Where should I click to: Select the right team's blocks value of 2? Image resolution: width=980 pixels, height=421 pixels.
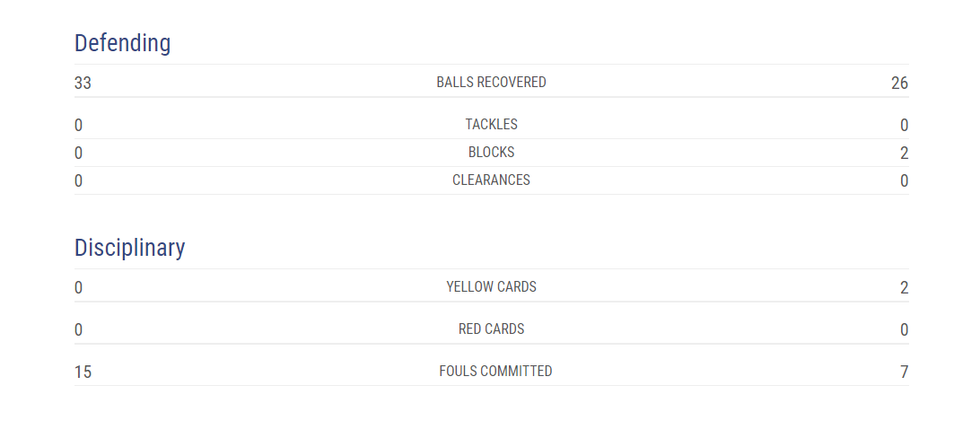coord(904,153)
